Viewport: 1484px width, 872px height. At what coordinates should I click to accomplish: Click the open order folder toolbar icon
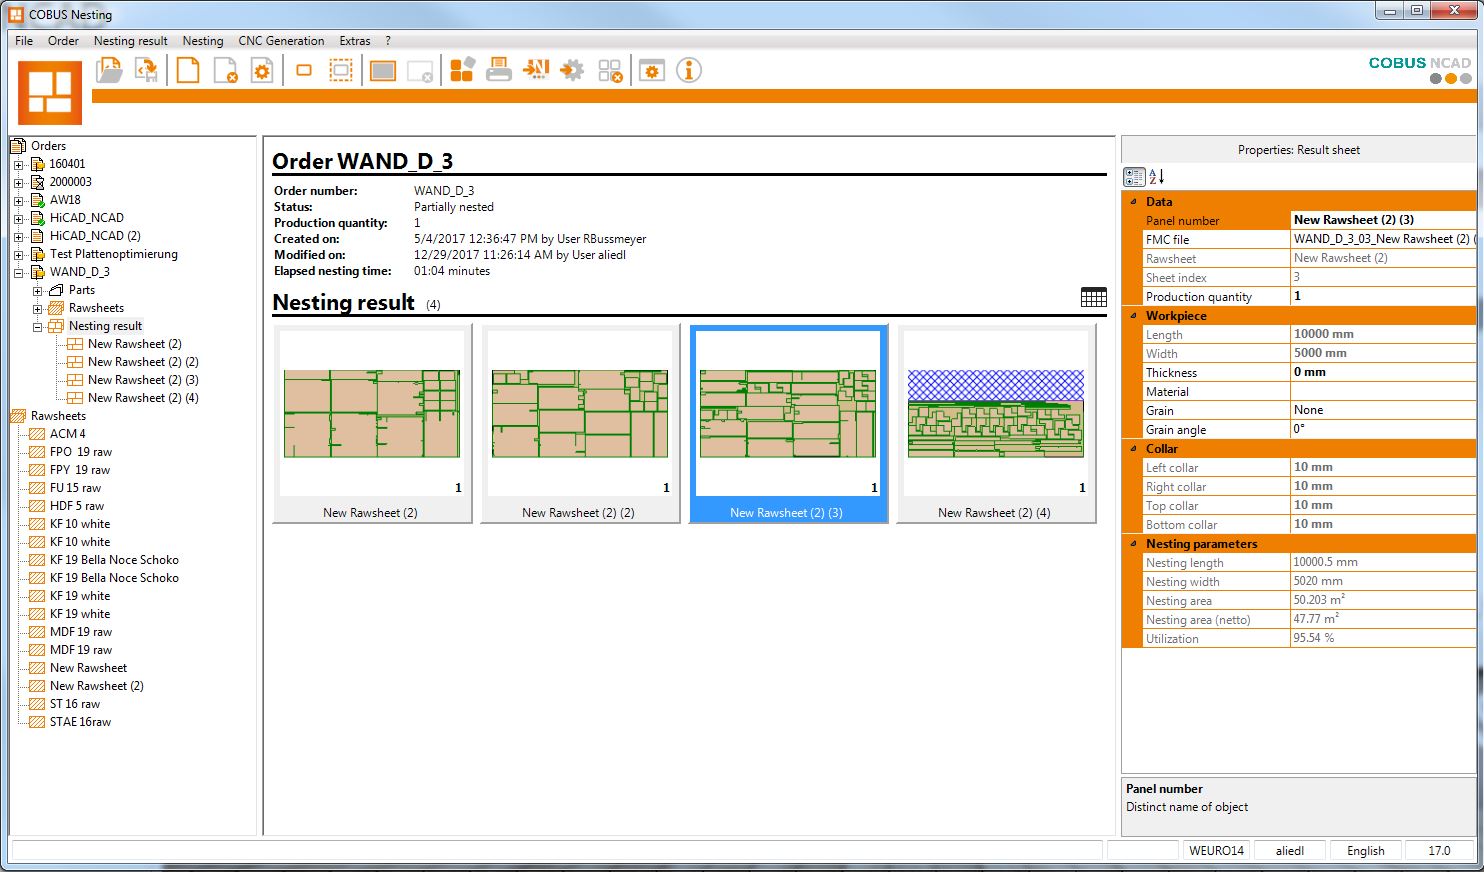click(x=109, y=70)
